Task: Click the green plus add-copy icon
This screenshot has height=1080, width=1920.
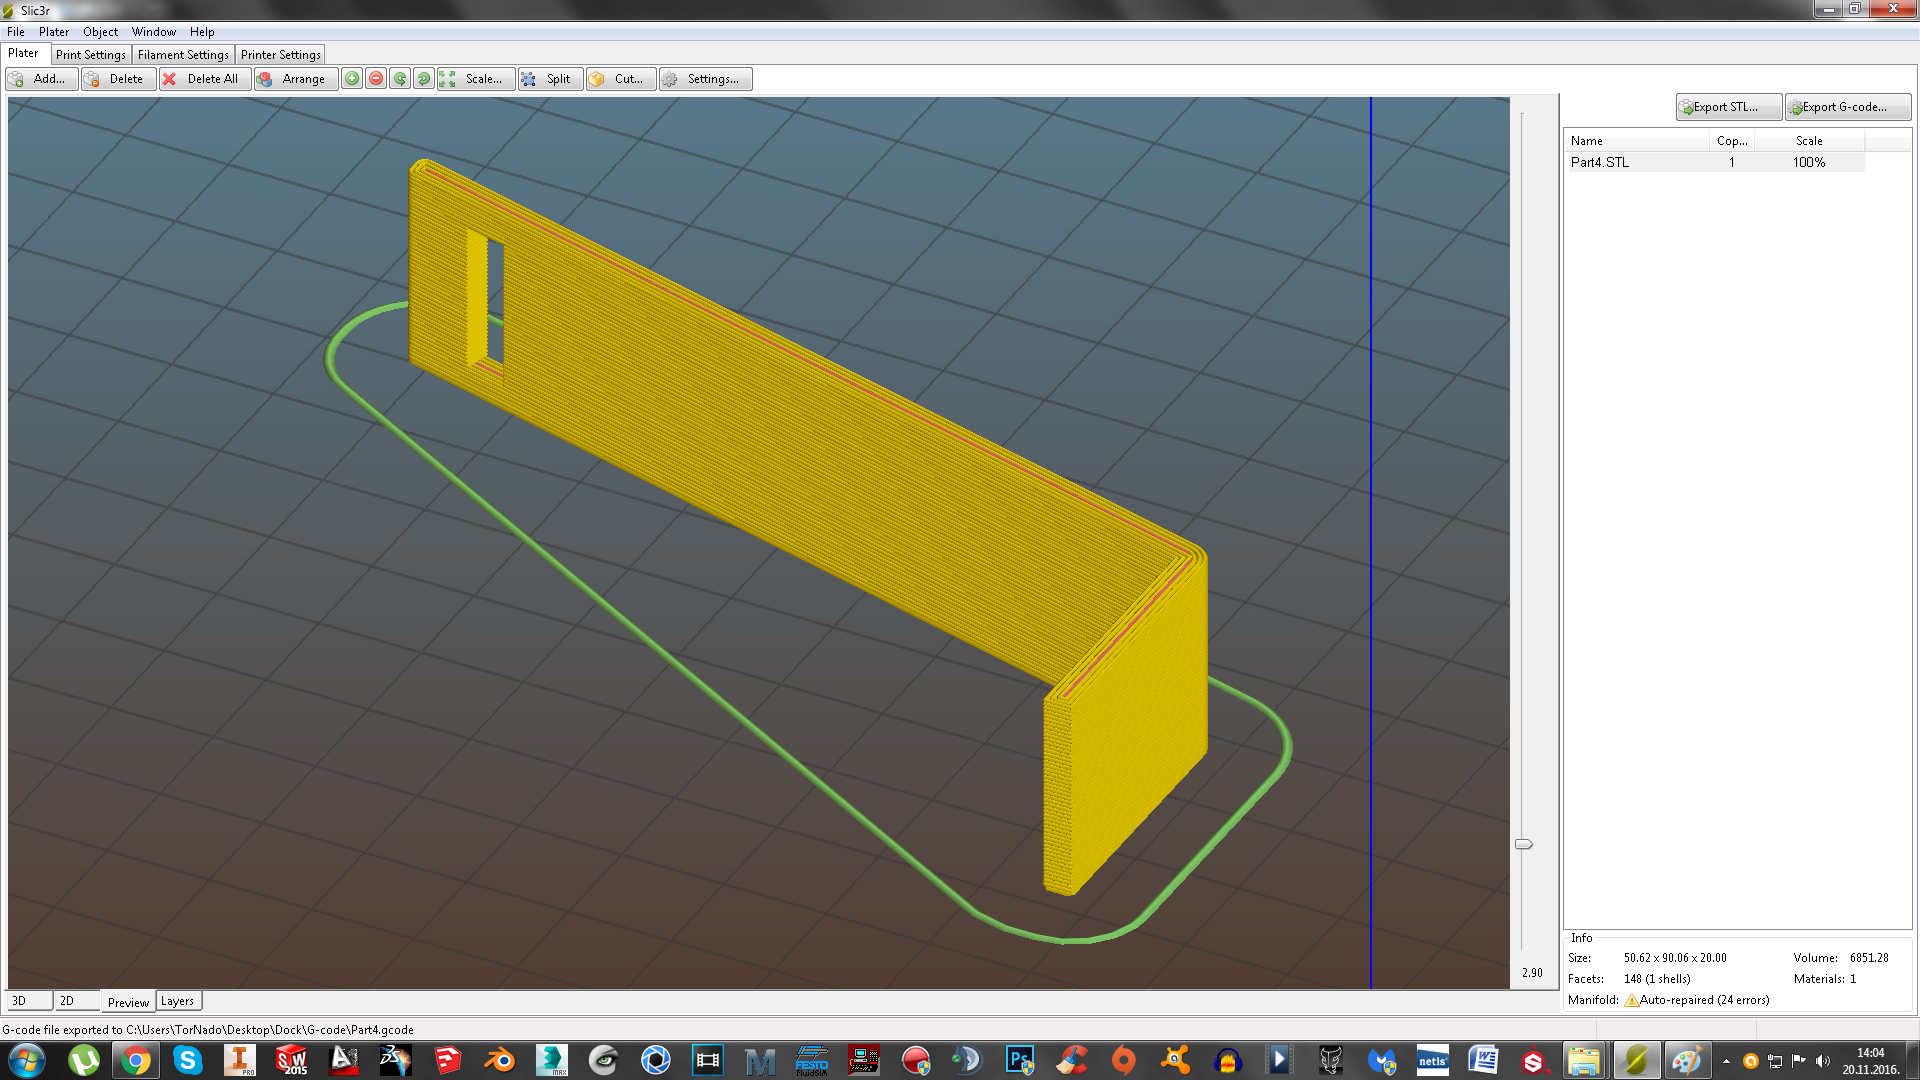Action: (x=352, y=79)
